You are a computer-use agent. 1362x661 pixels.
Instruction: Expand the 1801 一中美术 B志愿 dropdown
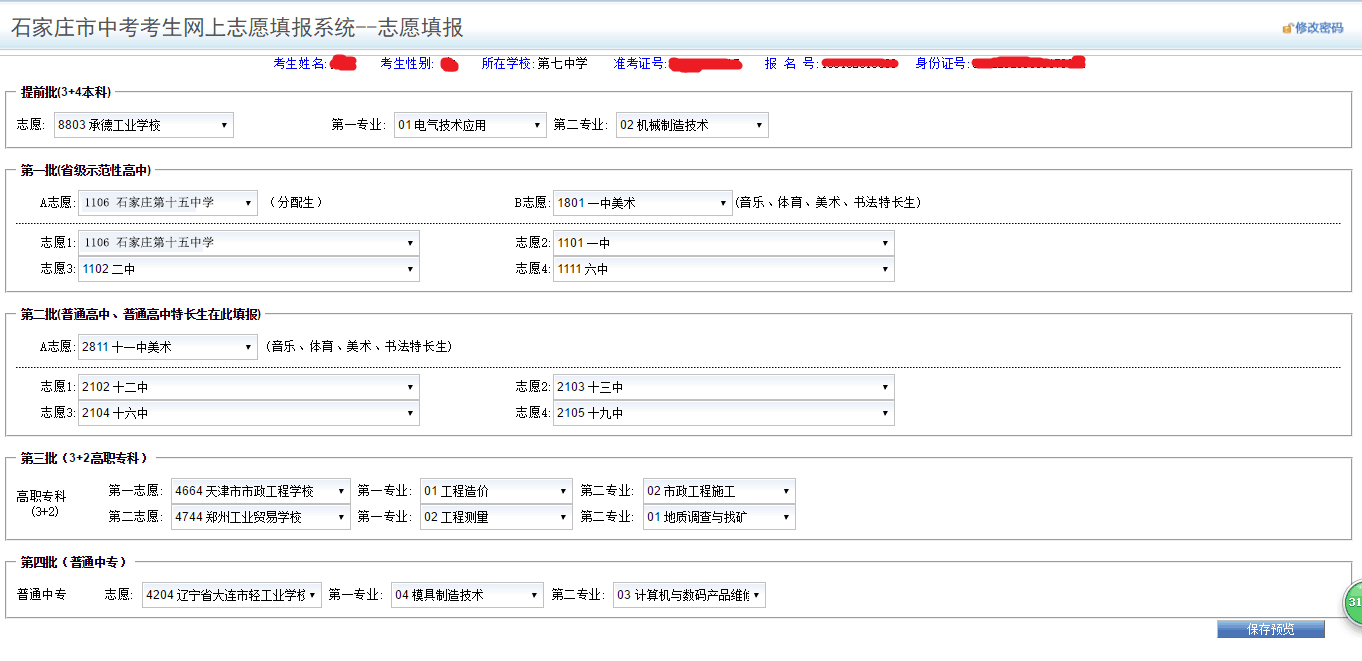(643, 203)
